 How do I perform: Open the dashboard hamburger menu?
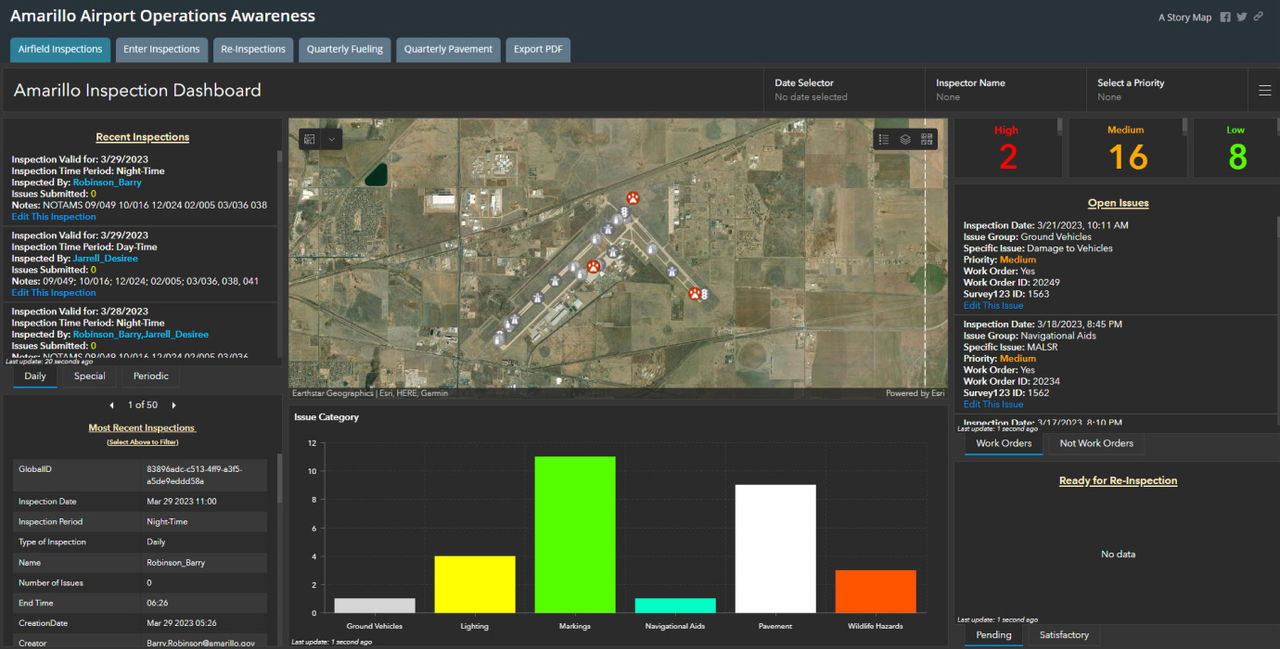1264,89
